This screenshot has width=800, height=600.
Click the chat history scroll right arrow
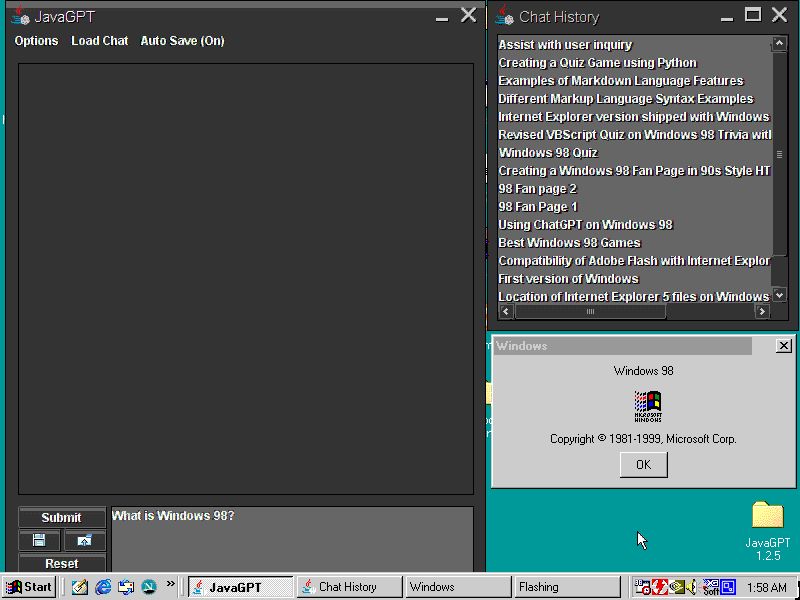pos(762,311)
